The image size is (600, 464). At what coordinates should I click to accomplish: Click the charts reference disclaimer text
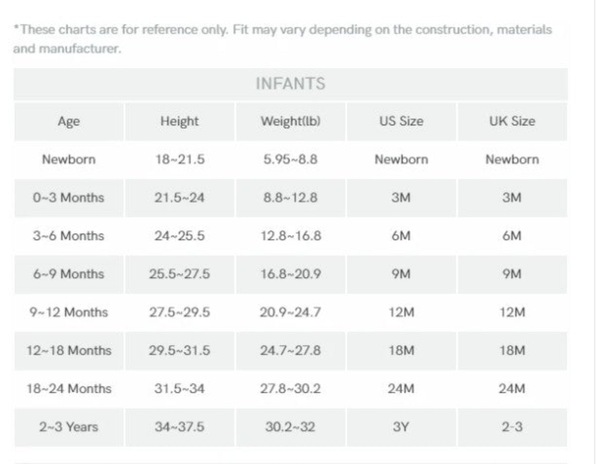[282, 39]
